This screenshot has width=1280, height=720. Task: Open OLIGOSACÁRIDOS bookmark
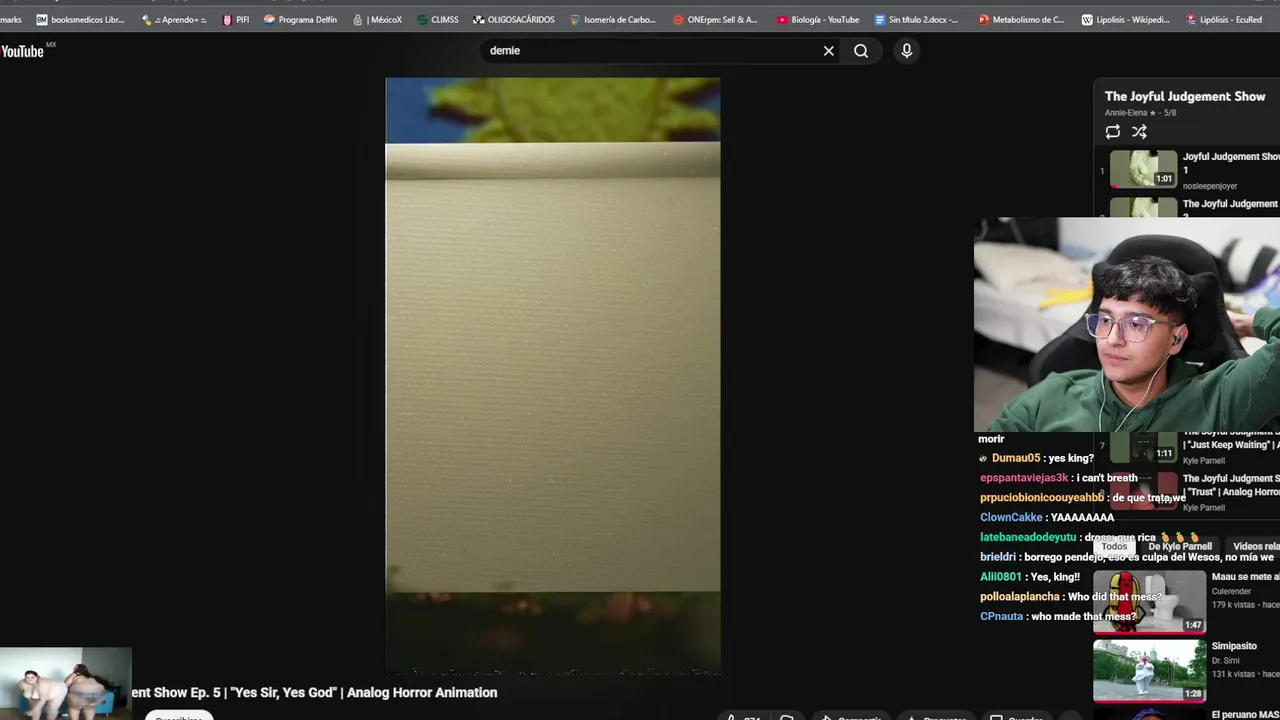pos(514,19)
